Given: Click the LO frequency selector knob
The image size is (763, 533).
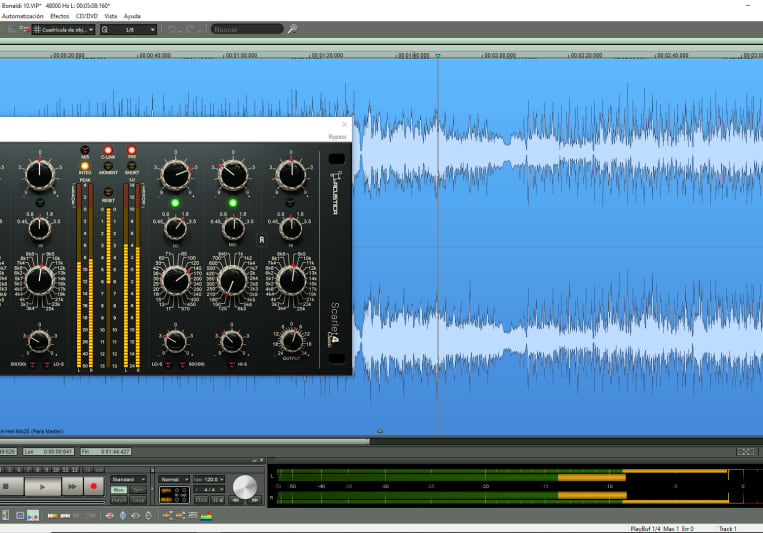Looking at the screenshot, I should [x=176, y=280].
